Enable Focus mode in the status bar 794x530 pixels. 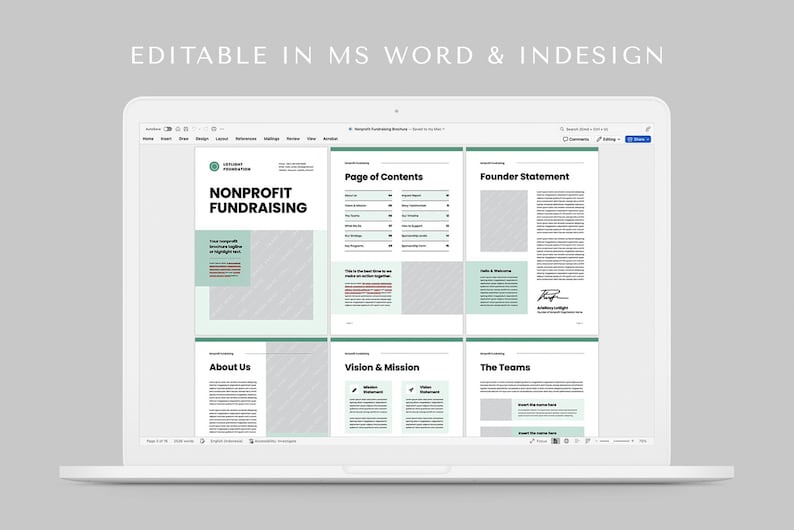click(x=538, y=441)
